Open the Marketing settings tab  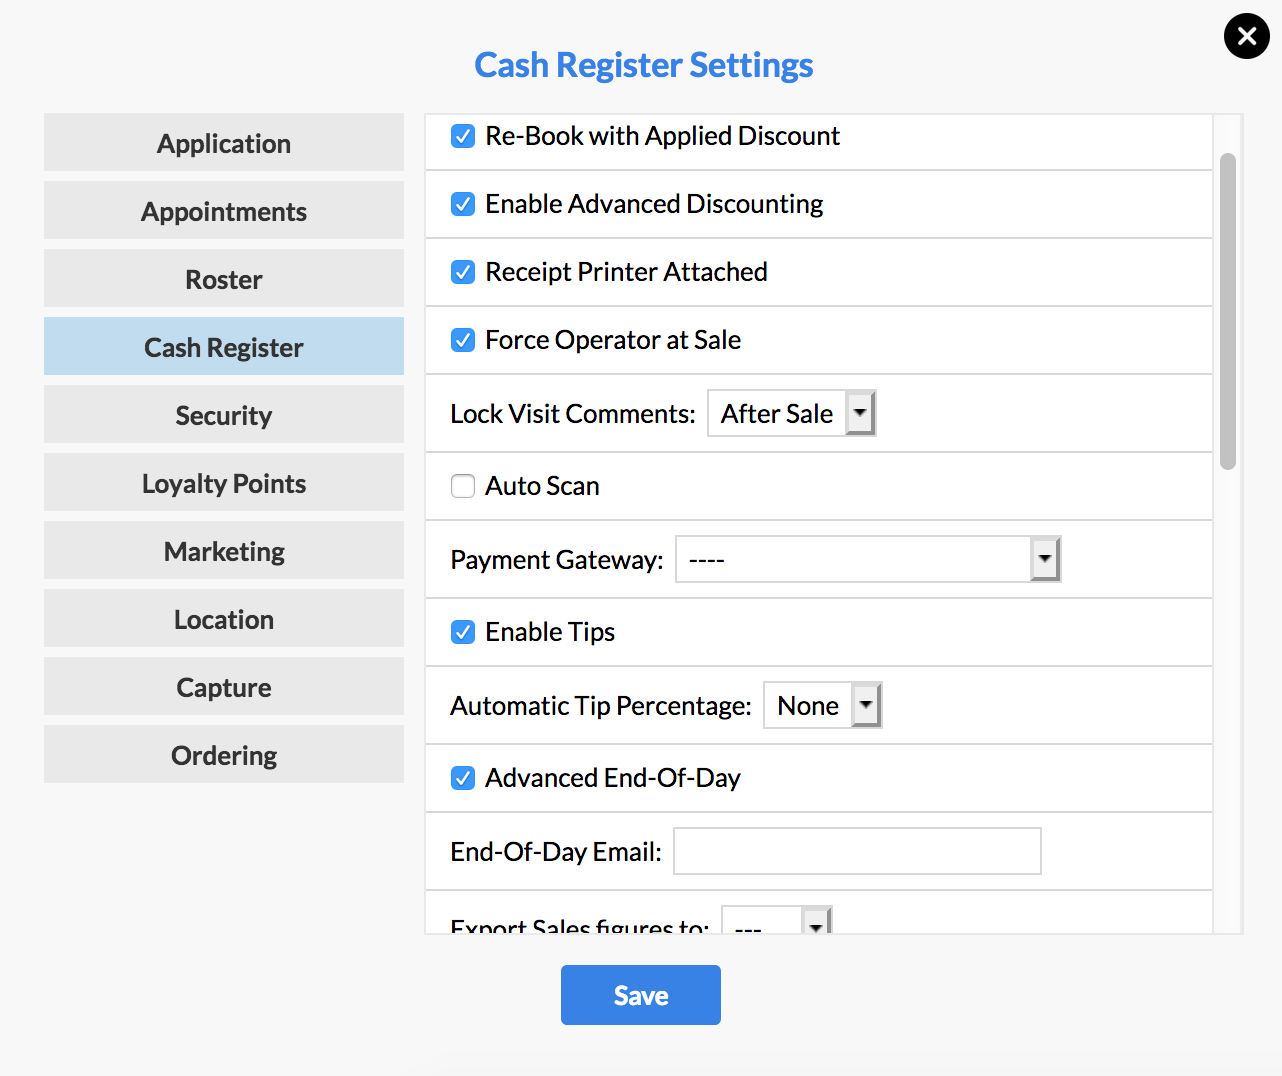224,550
